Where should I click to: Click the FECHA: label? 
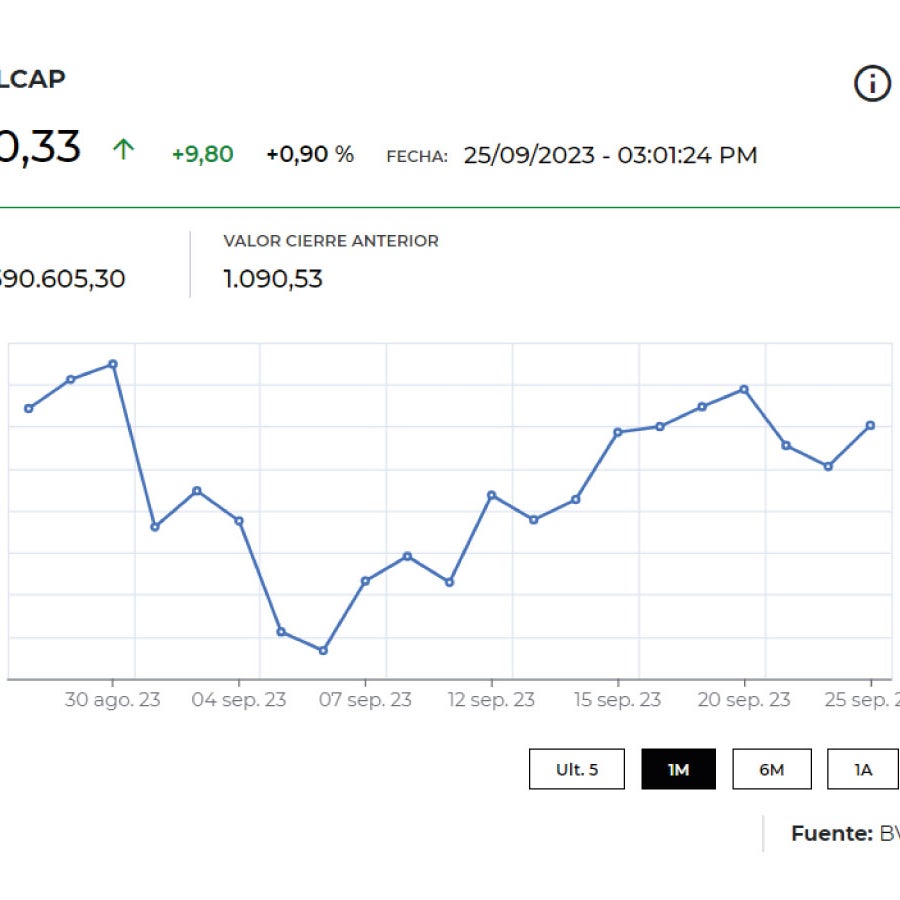[417, 156]
